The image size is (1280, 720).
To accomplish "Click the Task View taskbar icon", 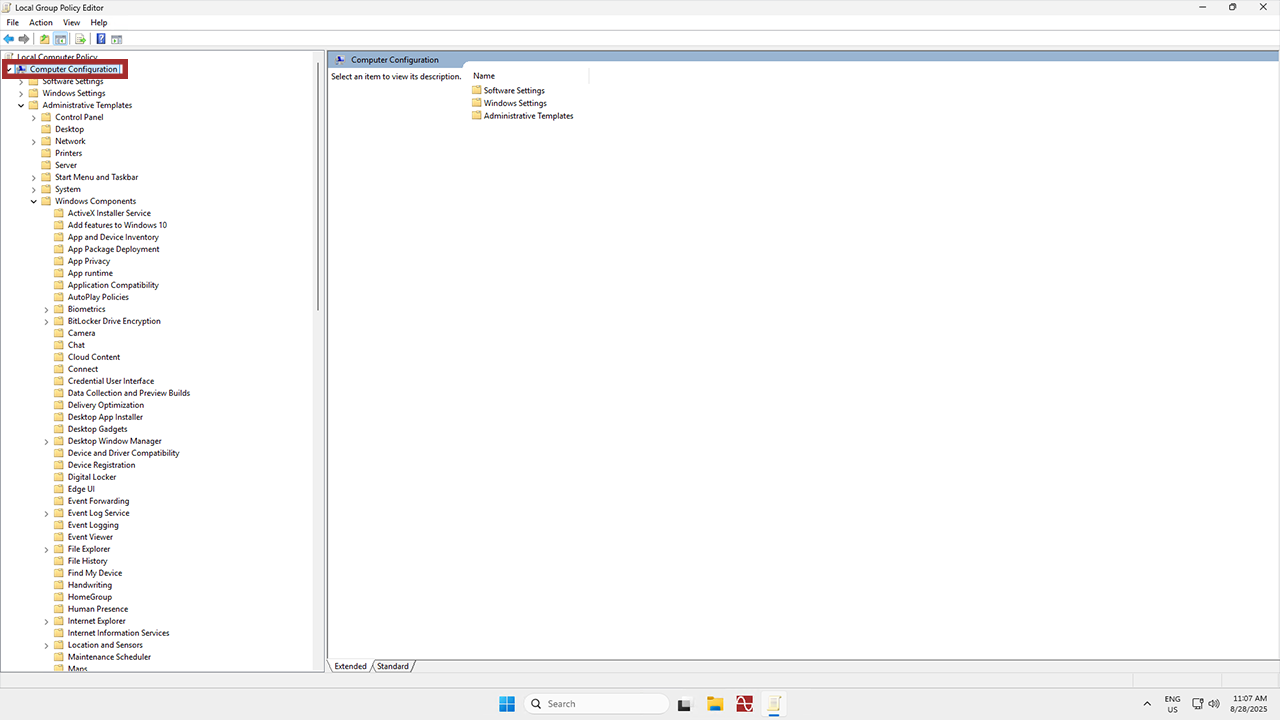I will [684, 704].
